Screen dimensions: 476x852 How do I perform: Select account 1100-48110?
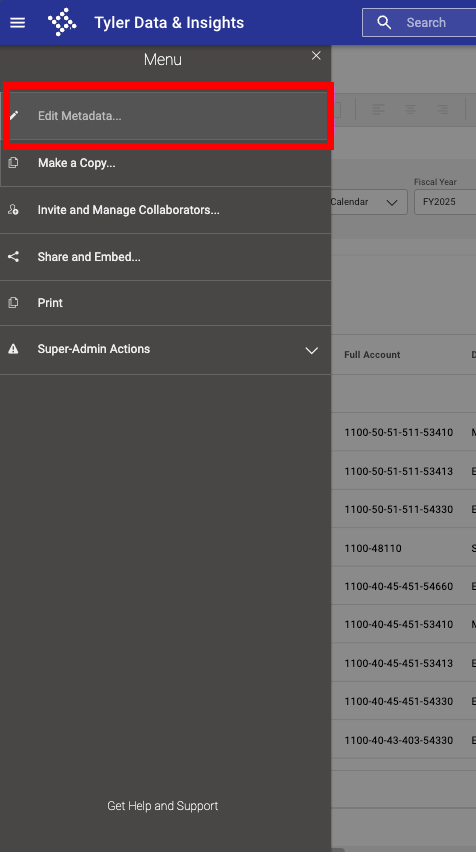(373, 548)
